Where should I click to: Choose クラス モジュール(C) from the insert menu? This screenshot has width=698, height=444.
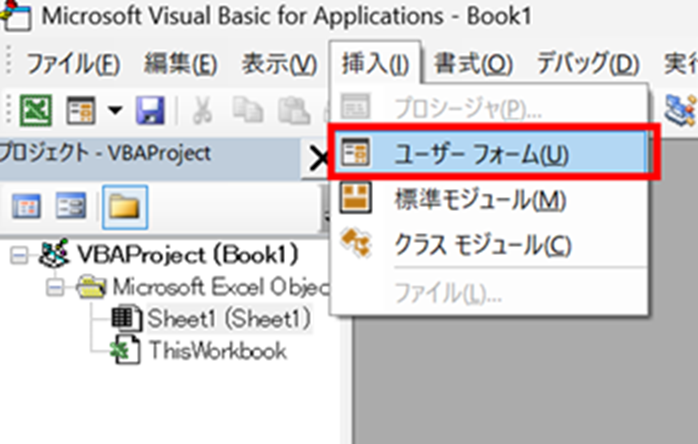pyautogui.click(x=491, y=244)
